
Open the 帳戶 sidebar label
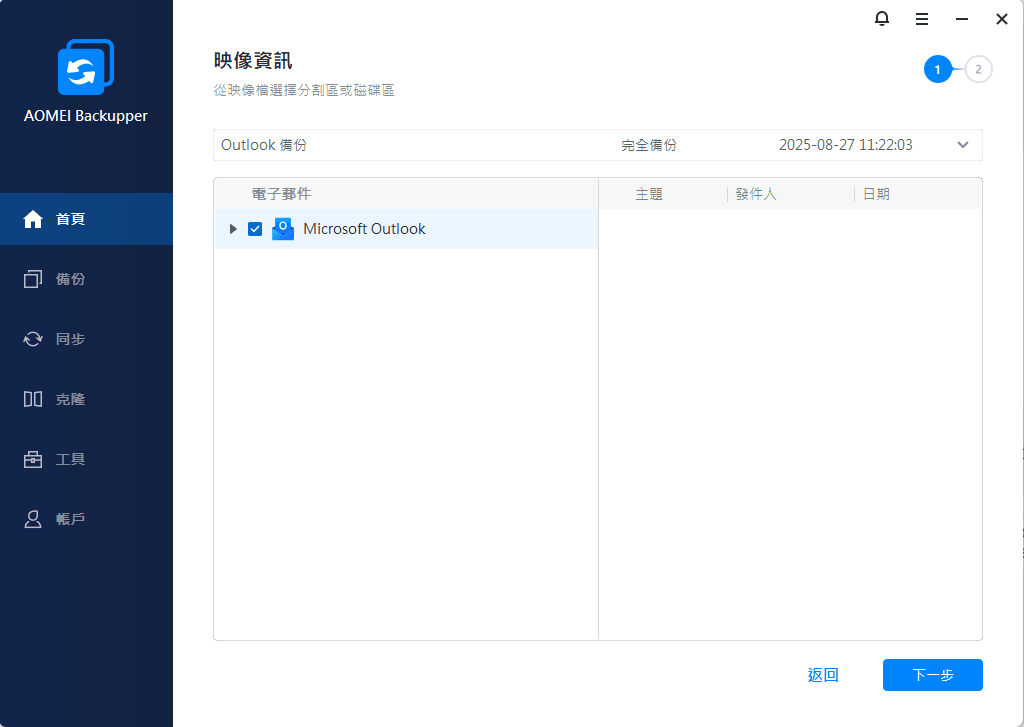pyautogui.click(x=71, y=519)
